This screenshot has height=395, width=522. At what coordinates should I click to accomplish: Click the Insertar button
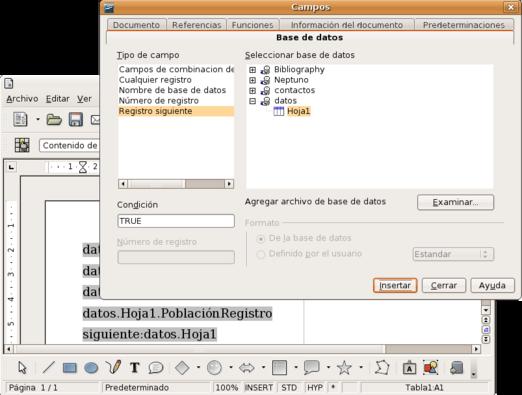[x=395, y=286]
